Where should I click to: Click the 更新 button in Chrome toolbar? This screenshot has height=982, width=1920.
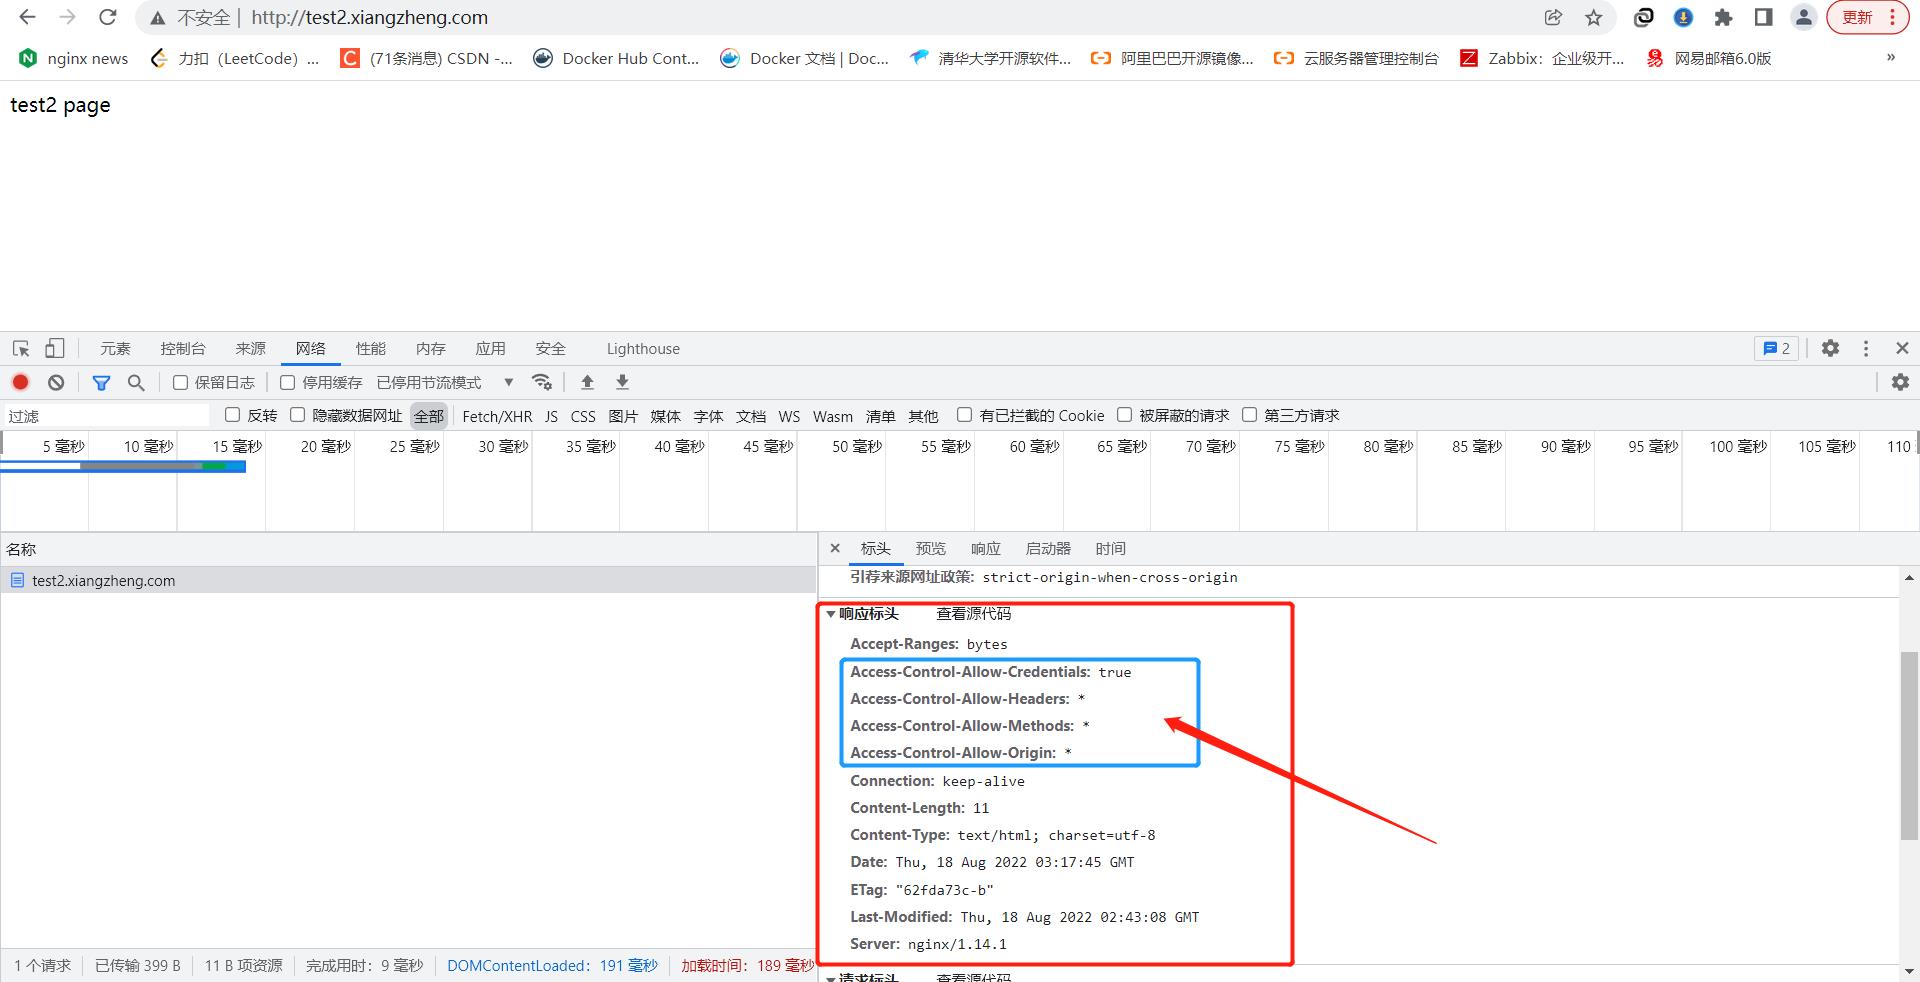[1857, 17]
